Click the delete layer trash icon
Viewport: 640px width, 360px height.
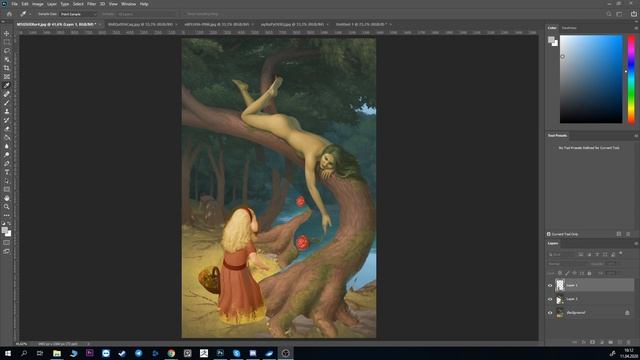point(629,342)
